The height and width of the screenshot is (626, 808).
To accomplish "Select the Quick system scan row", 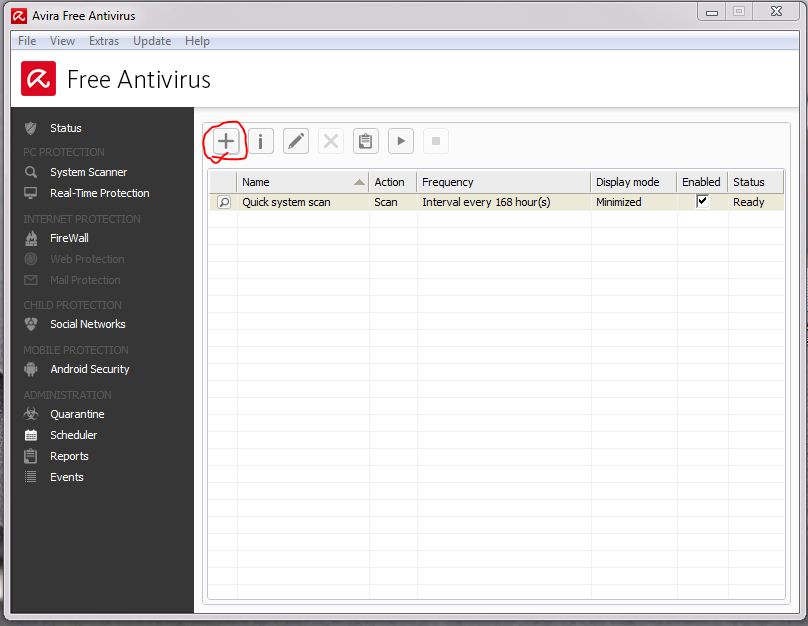I will 285,202.
